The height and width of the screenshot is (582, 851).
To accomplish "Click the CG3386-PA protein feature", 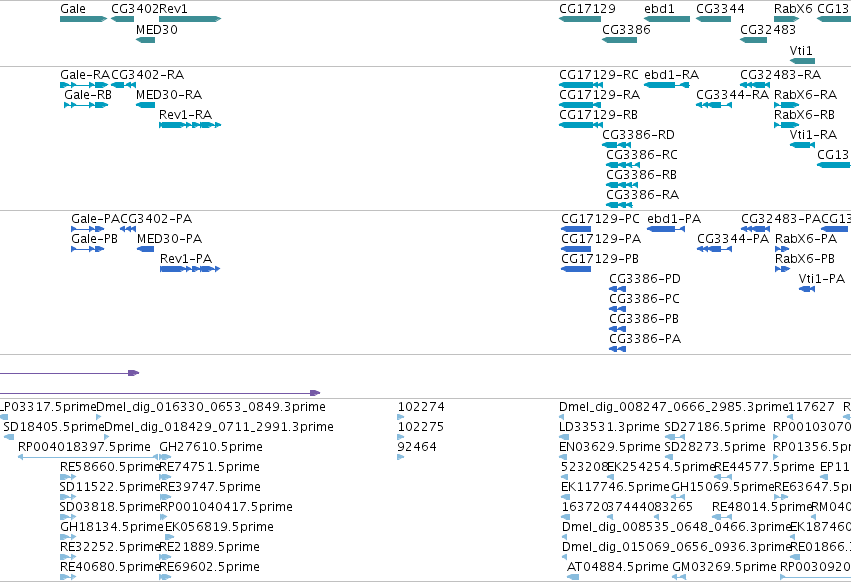I will 618,349.
